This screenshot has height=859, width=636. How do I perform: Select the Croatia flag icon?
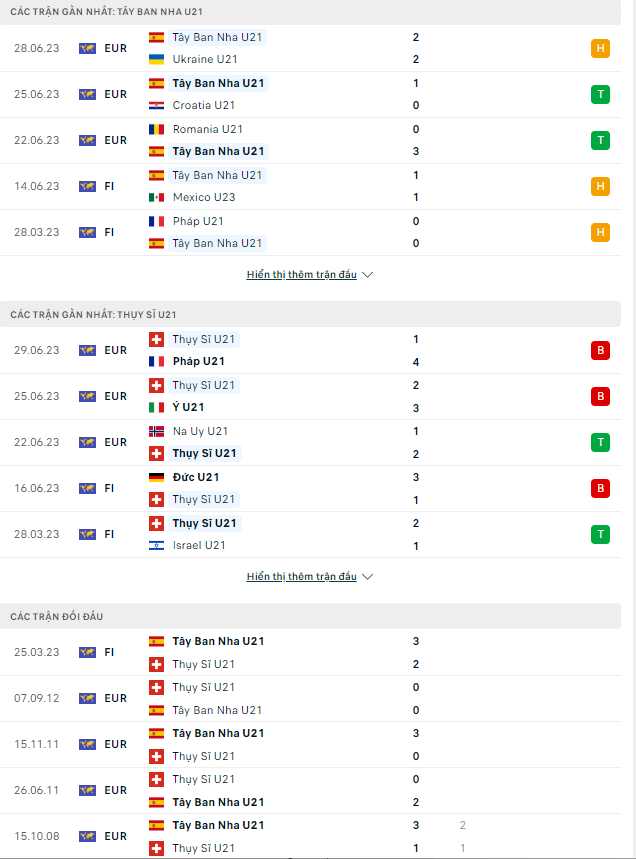154,105
